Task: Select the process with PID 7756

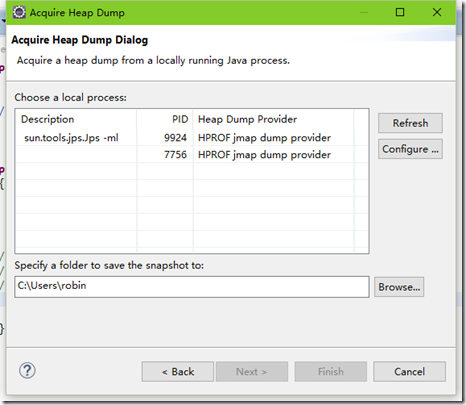Action: [x=192, y=155]
